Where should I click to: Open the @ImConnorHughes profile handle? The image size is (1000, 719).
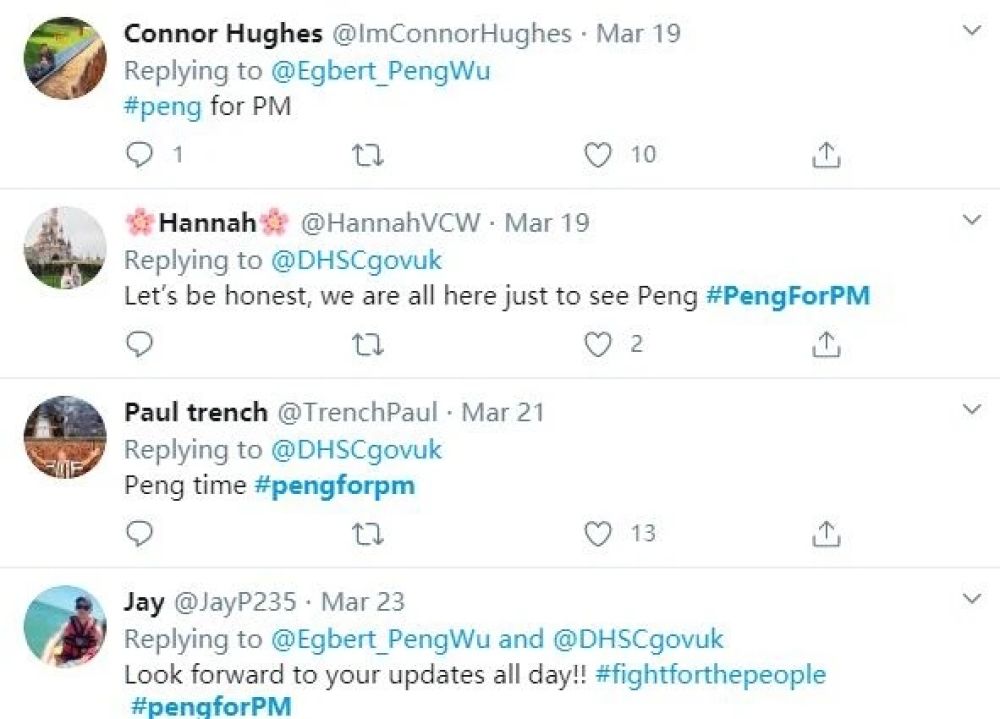451,33
